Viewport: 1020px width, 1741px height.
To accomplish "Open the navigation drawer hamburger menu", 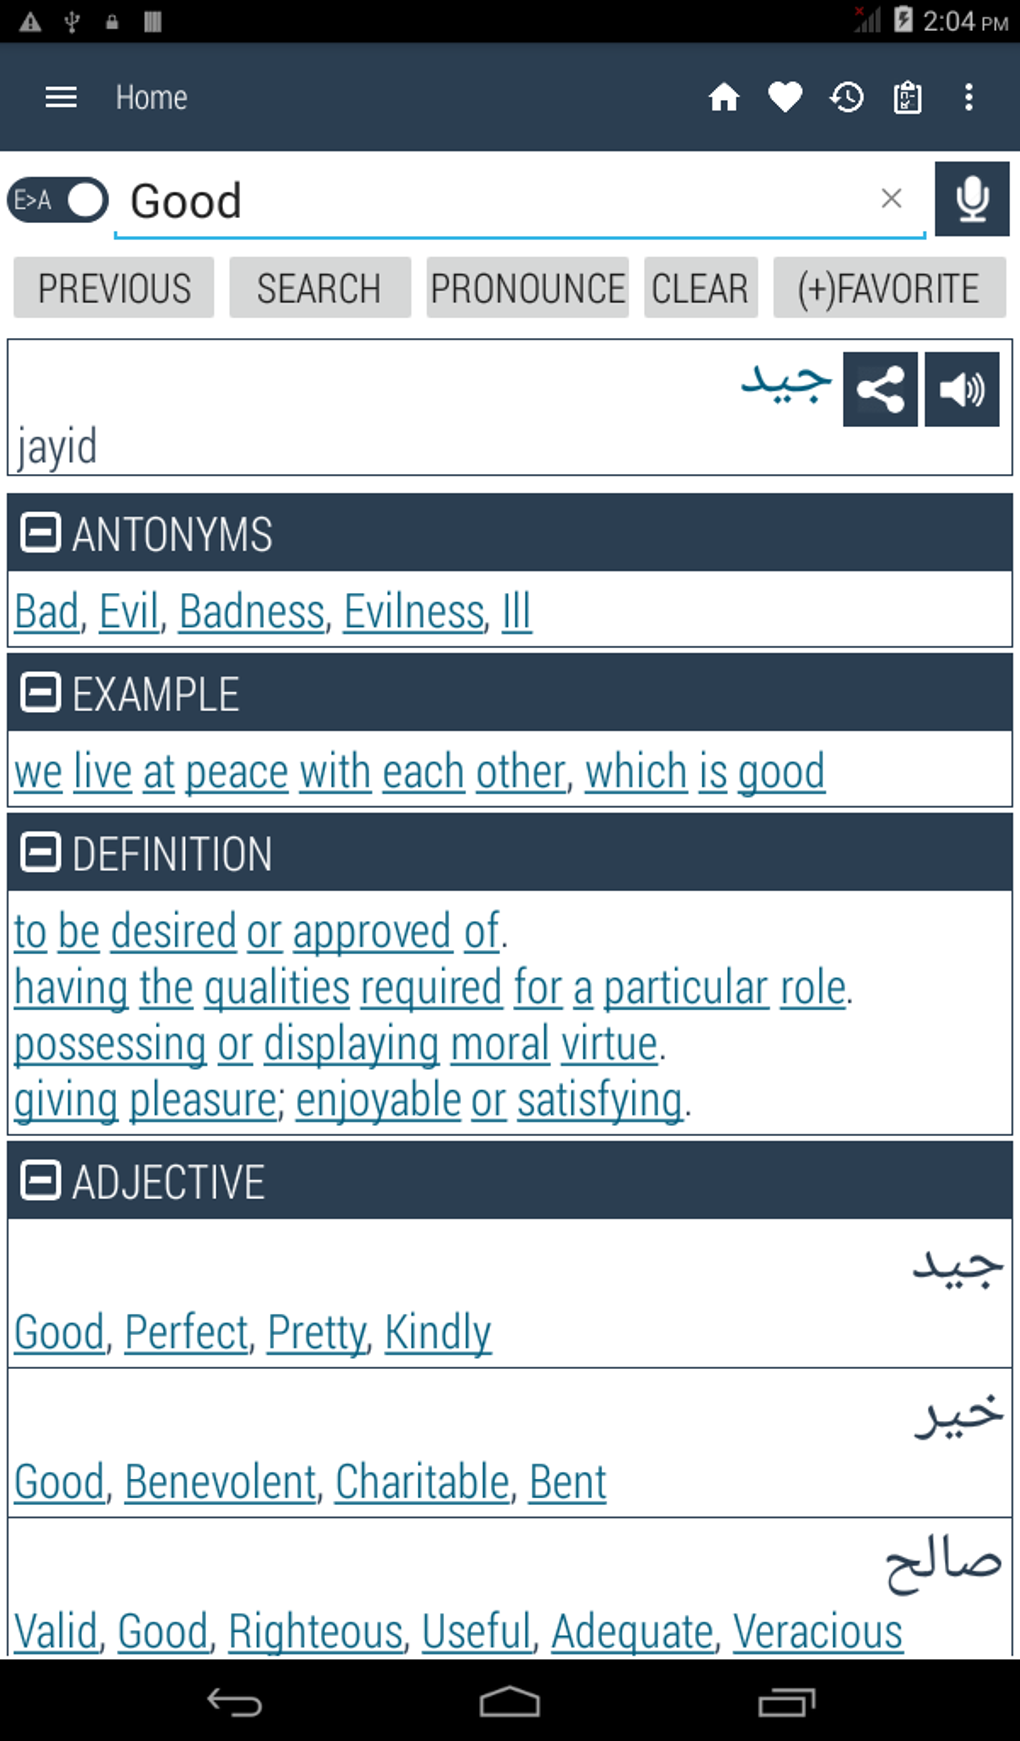I will click(x=61, y=97).
